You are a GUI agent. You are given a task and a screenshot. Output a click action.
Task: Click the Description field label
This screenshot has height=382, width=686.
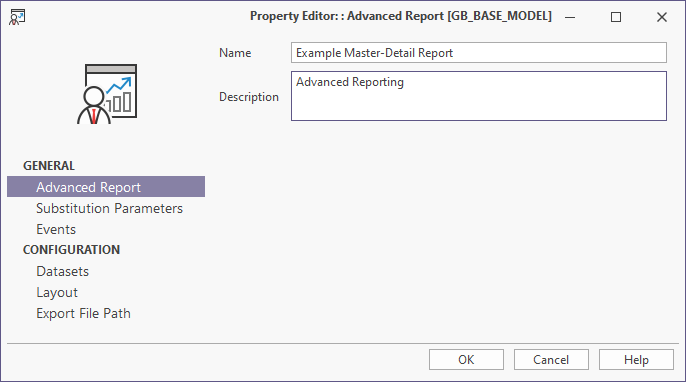(x=248, y=97)
